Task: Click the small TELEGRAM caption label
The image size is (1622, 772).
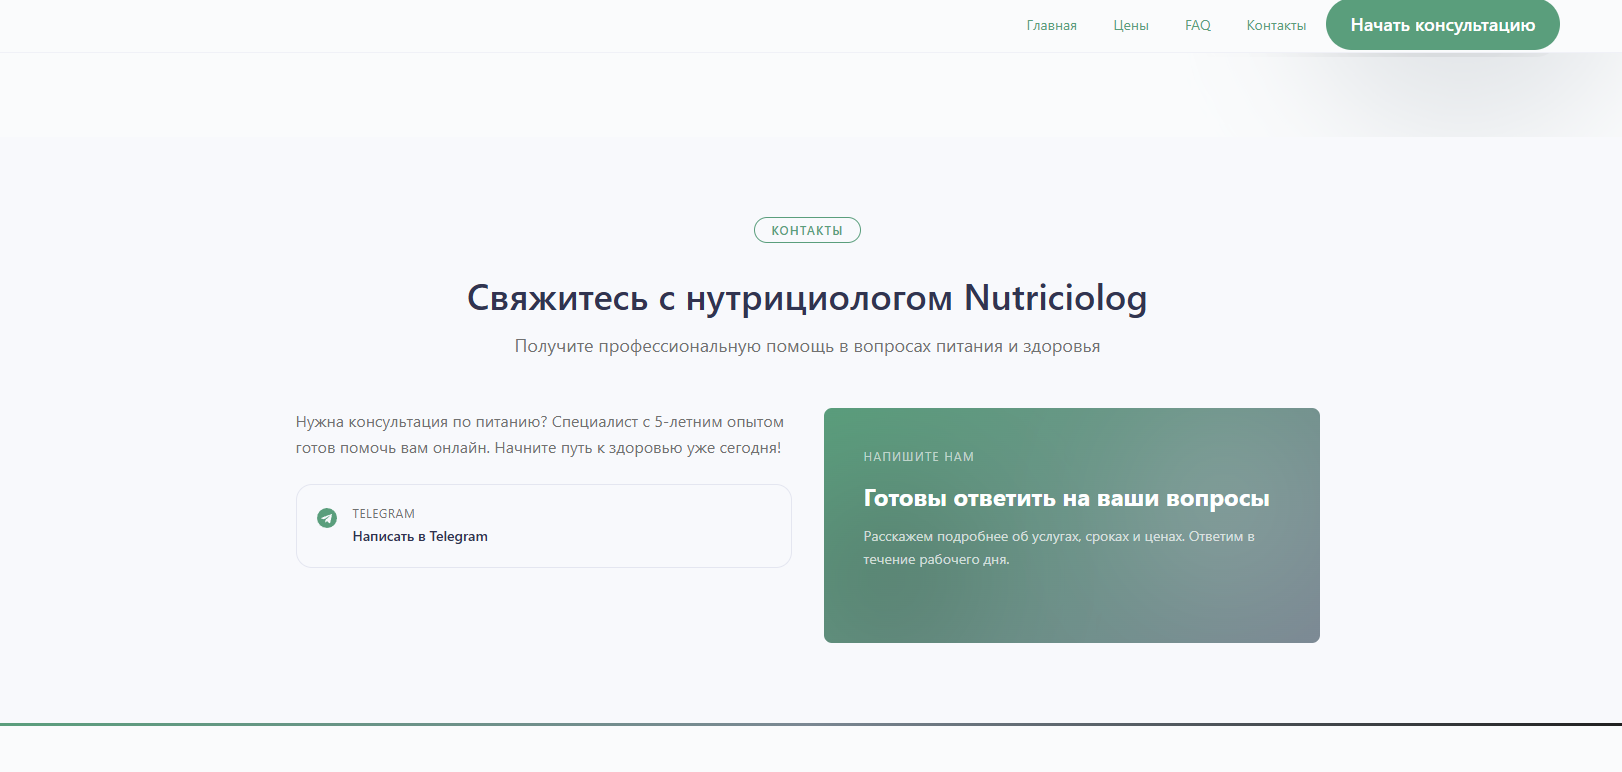Action: coord(383,514)
